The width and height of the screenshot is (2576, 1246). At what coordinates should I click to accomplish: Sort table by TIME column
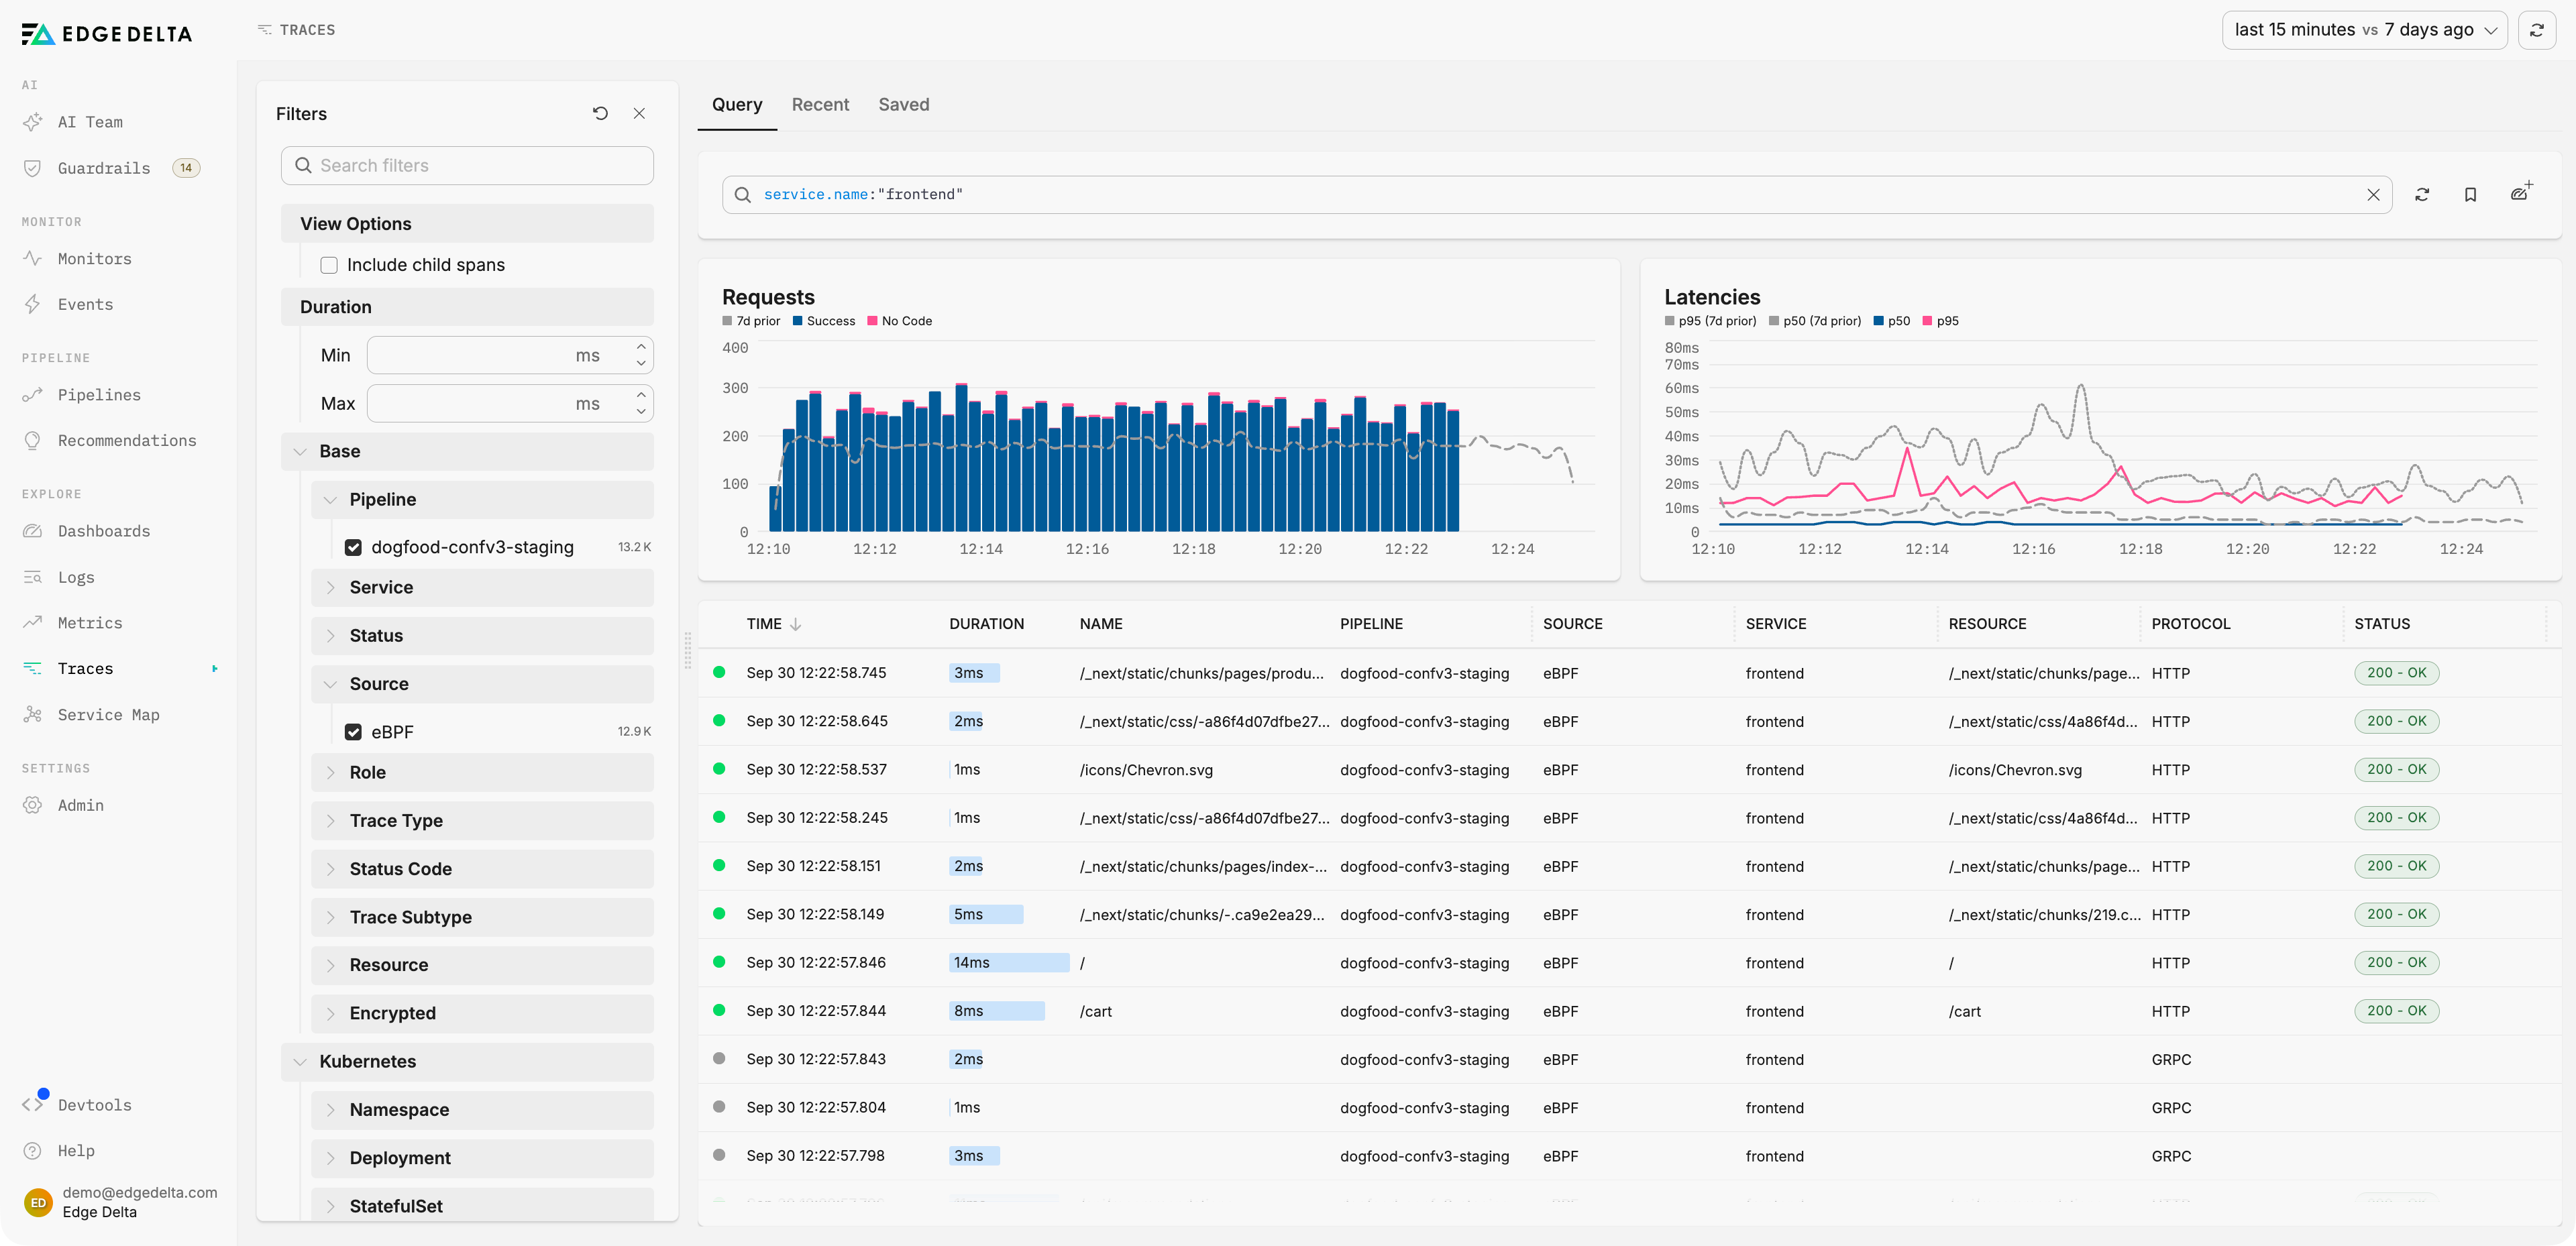[774, 624]
